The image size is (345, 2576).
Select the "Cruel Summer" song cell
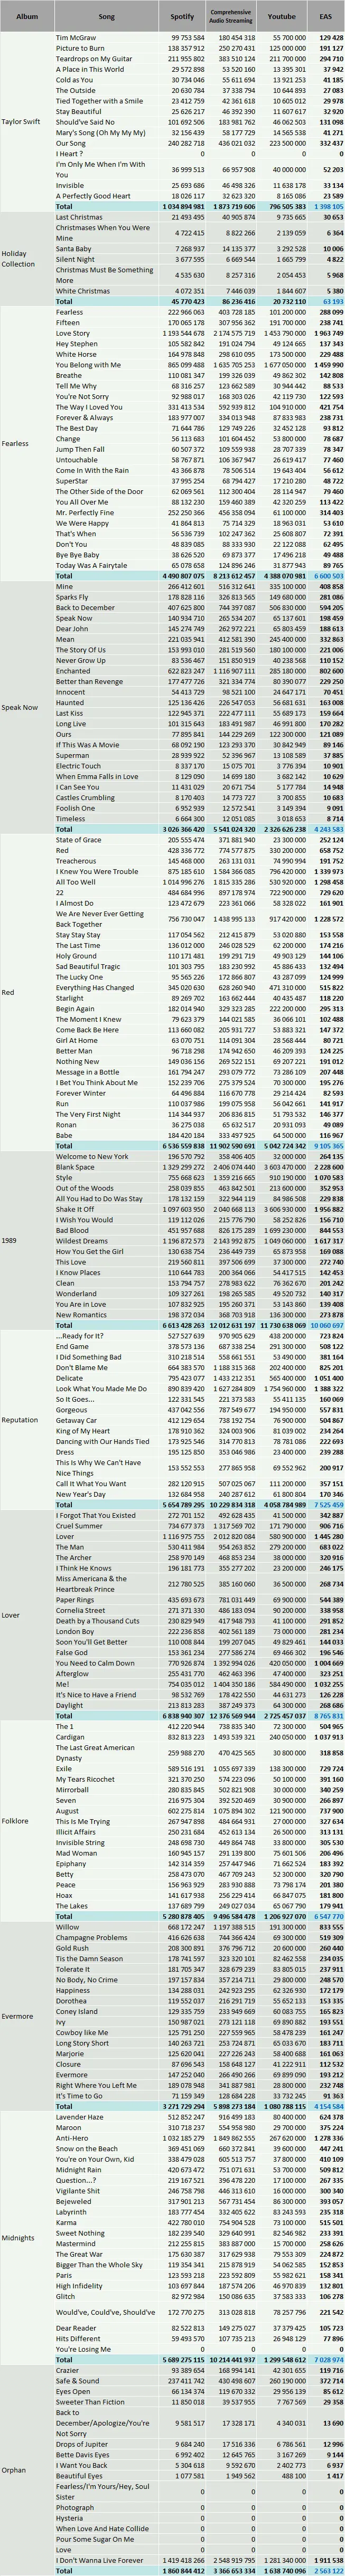click(x=106, y=1525)
